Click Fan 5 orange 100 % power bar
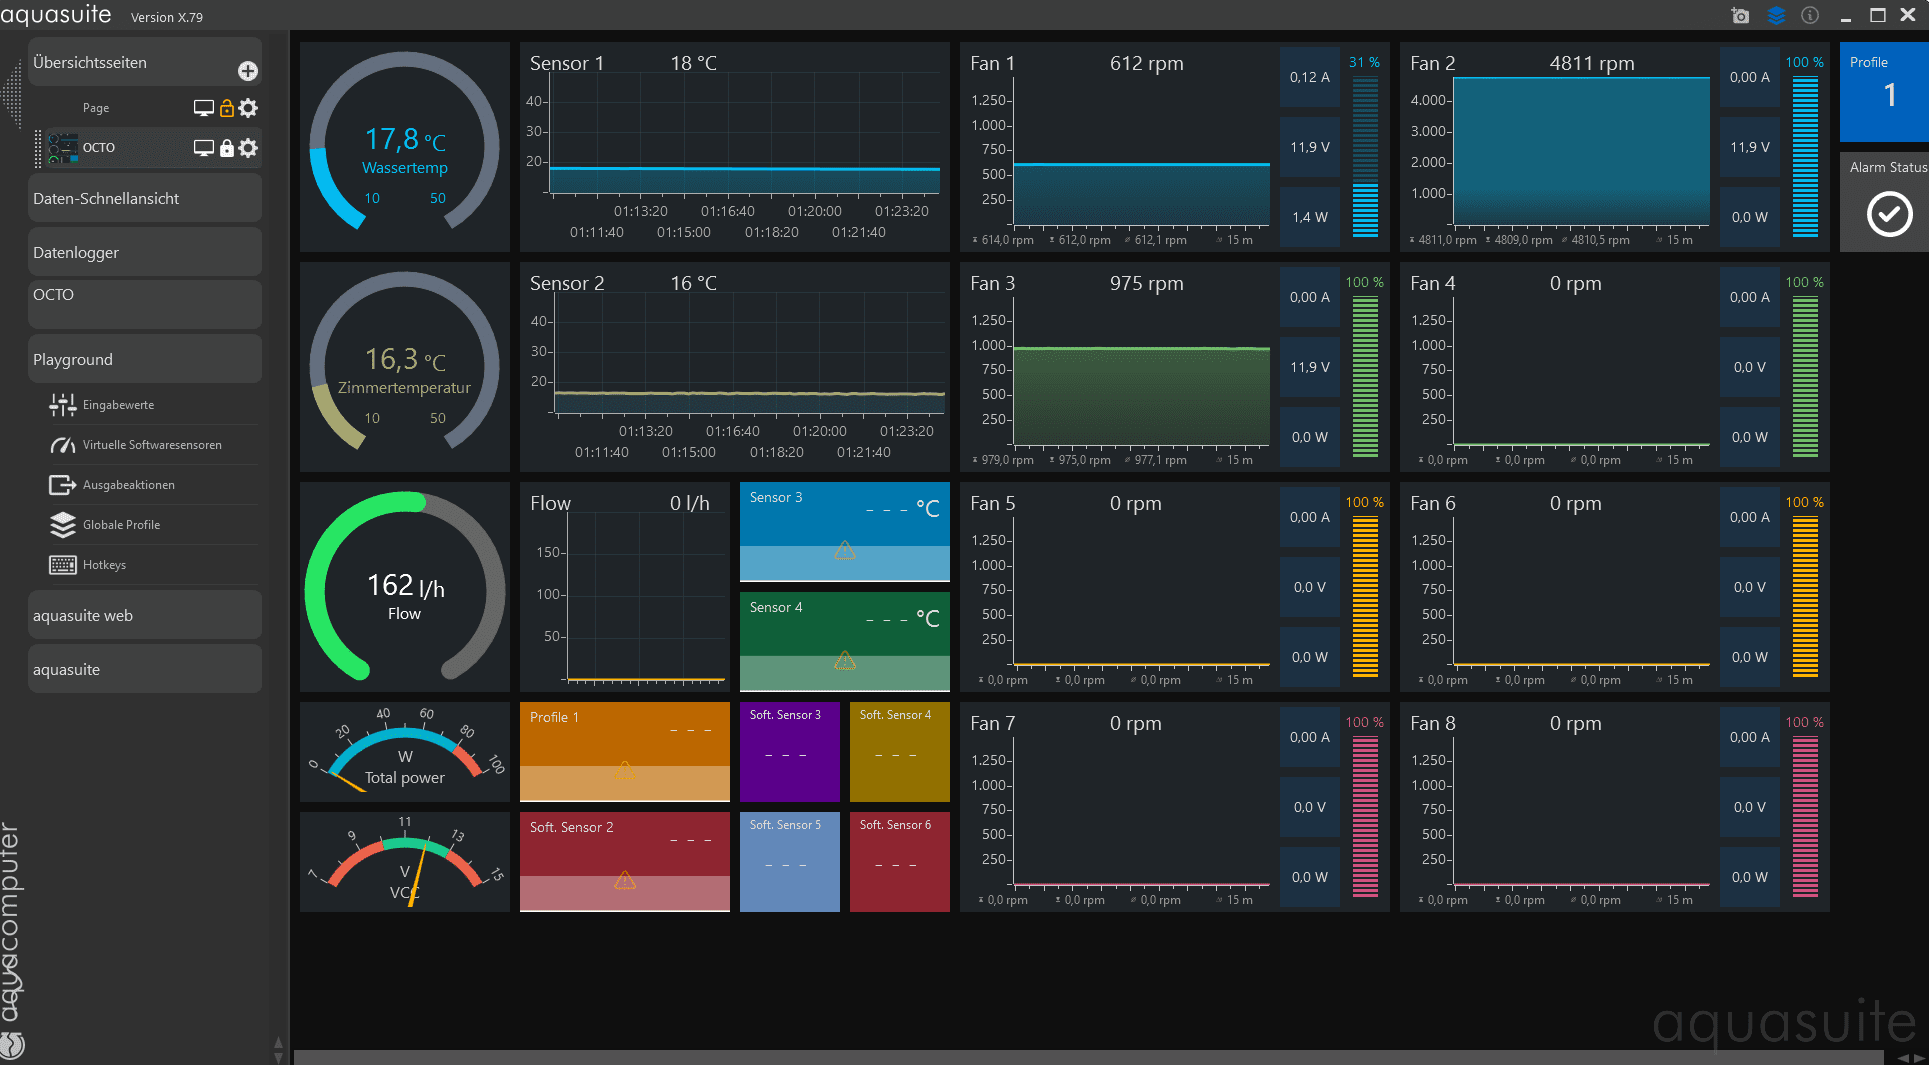1929x1065 pixels. [x=1365, y=597]
